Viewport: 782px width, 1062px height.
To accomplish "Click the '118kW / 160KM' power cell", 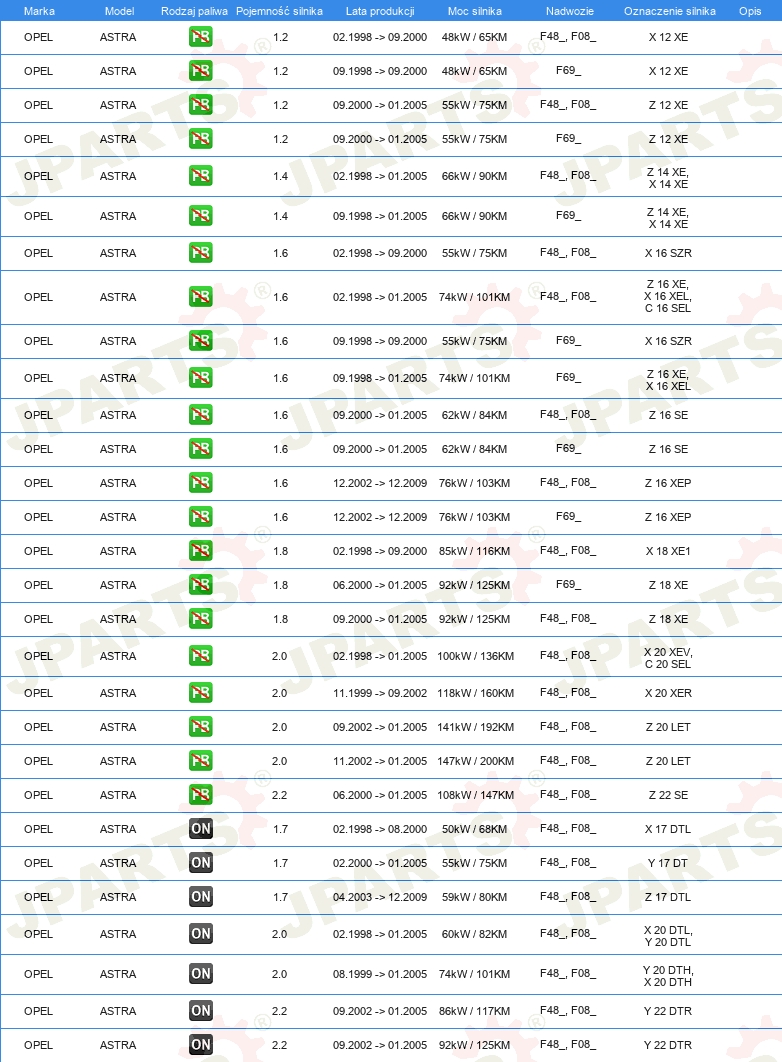I will 475,693.
